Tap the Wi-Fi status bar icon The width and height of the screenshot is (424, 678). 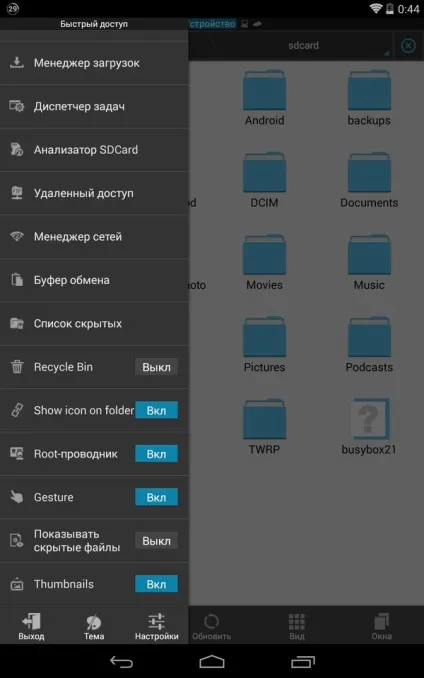(x=376, y=8)
